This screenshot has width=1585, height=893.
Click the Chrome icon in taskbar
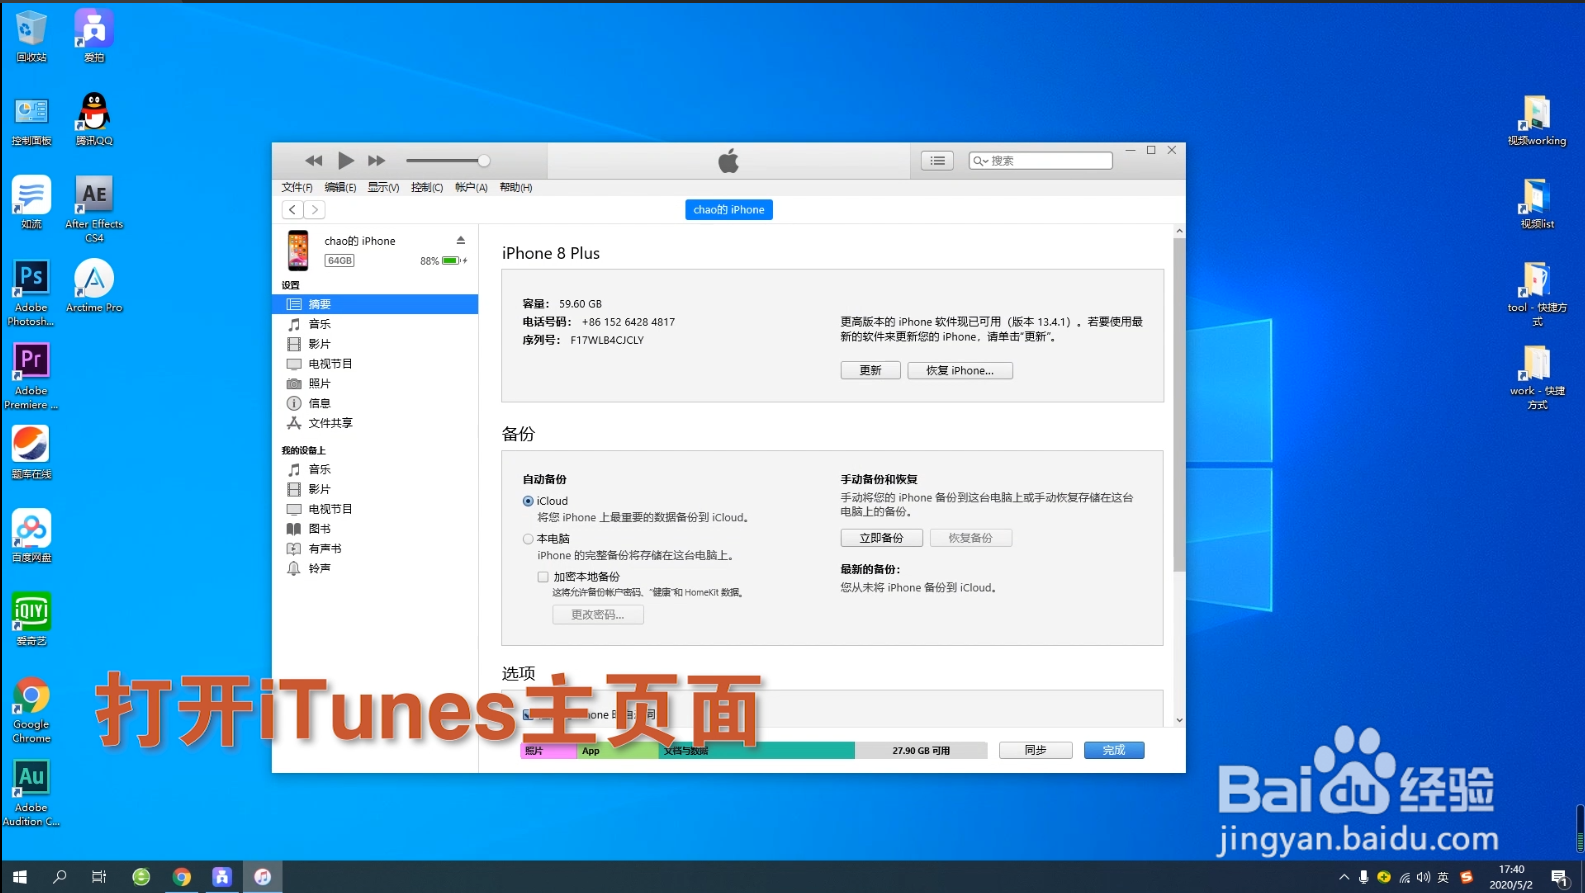182,877
